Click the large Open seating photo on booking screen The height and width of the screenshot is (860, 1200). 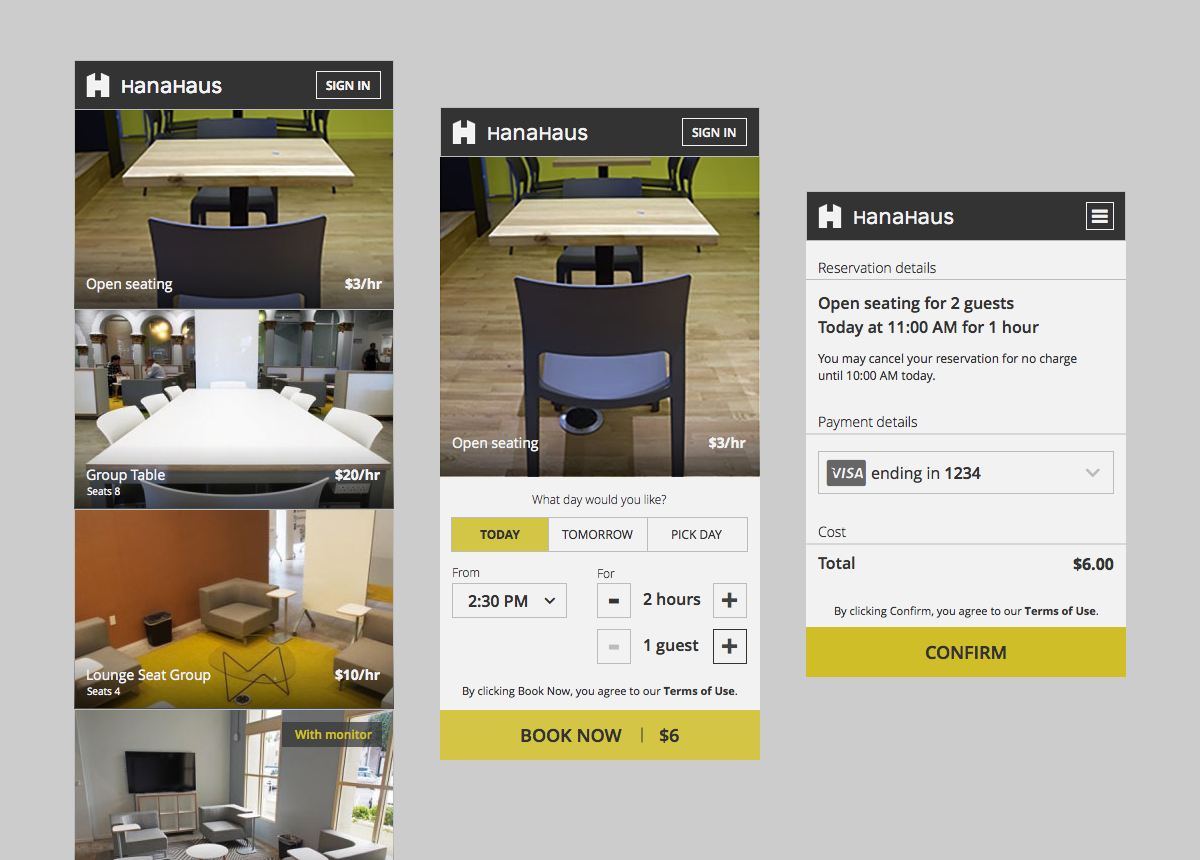coord(600,316)
